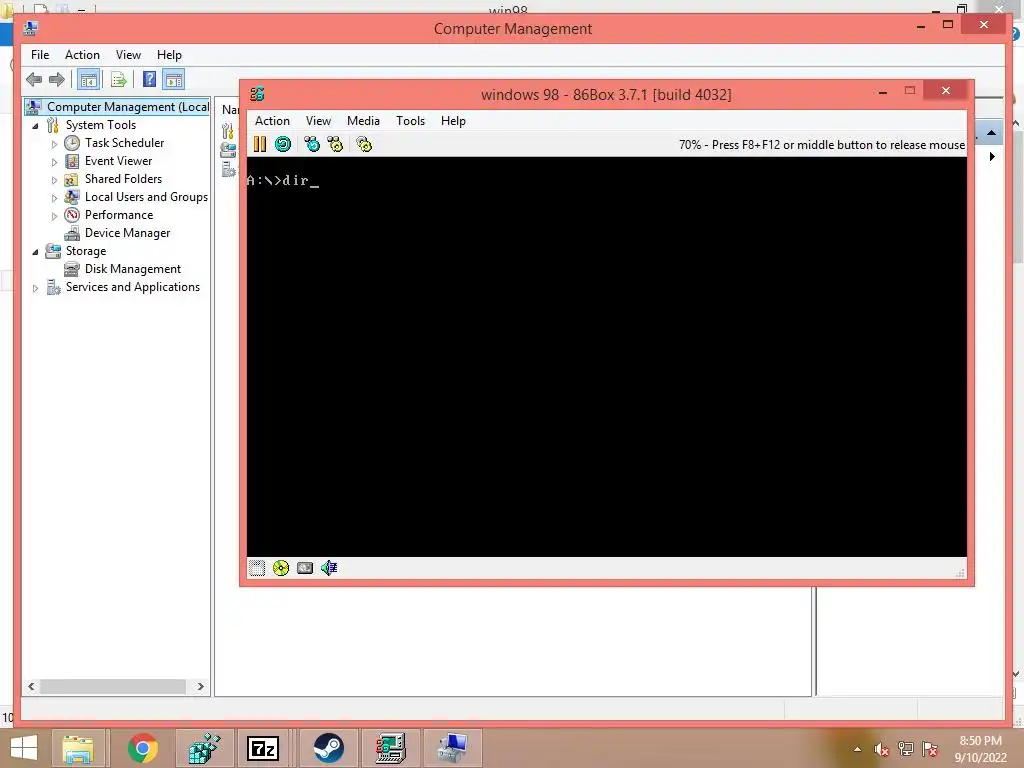Open the Help menu in Computer Management
The height and width of the screenshot is (768, 1024).
tap(169, 55)
